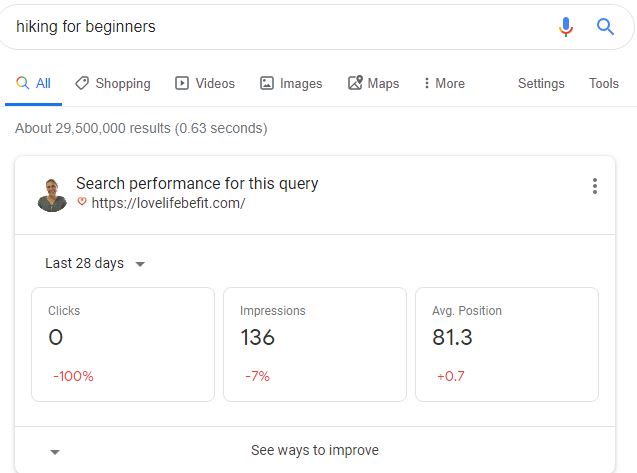
Task: Switch to the Videos tab
Action: 205,83
